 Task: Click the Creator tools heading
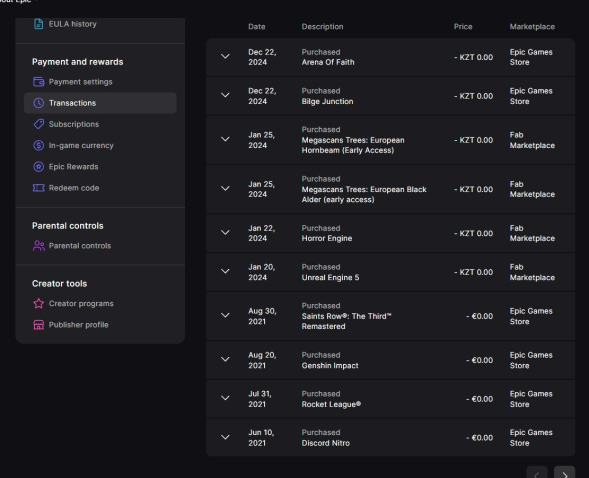(x=59, y=283)
